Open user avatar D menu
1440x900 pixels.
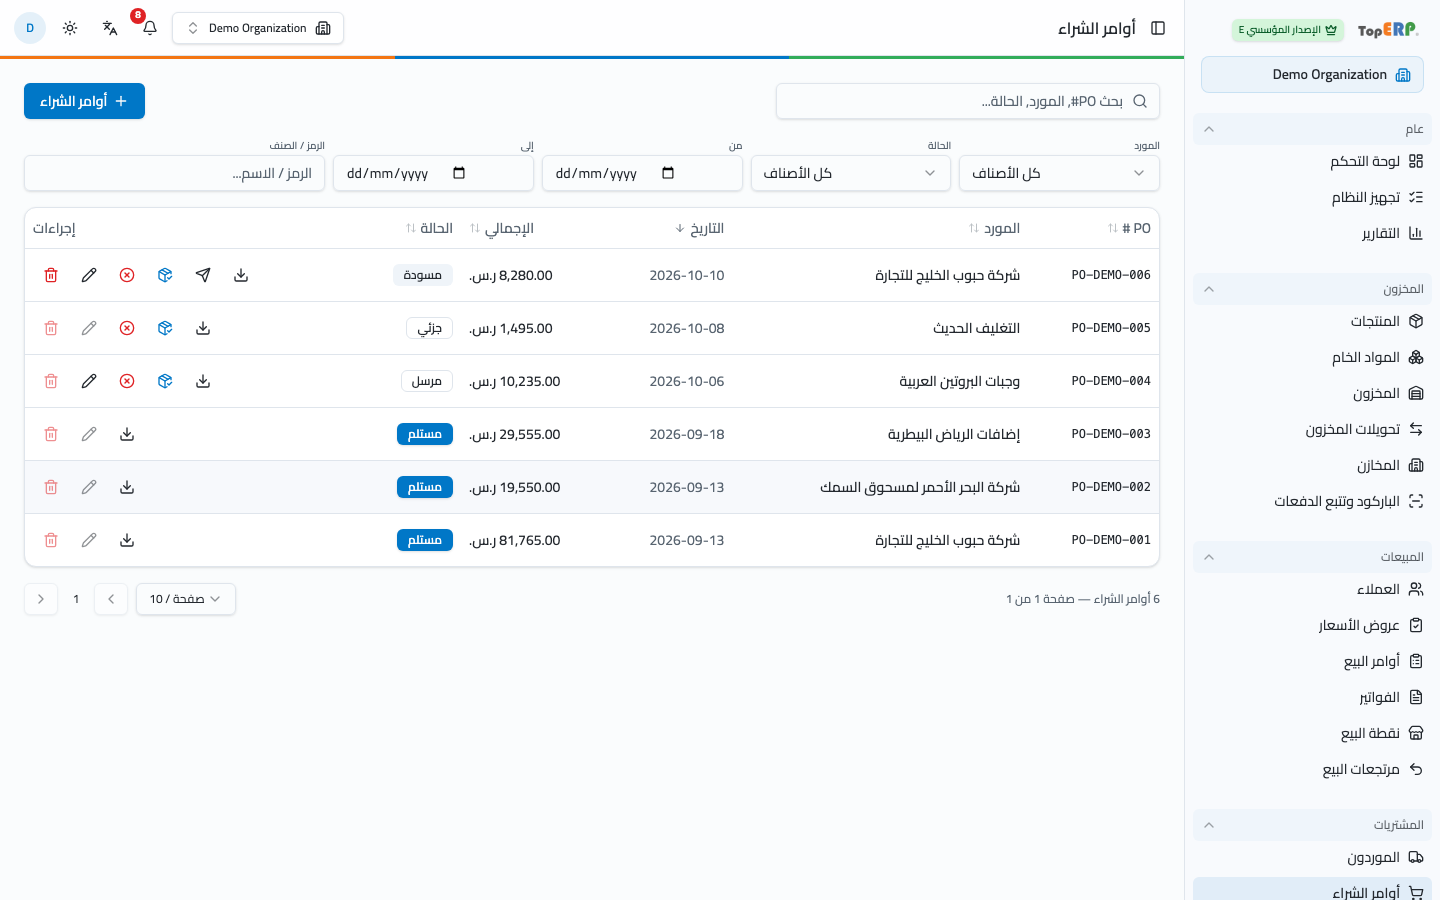tap(30, 28)
